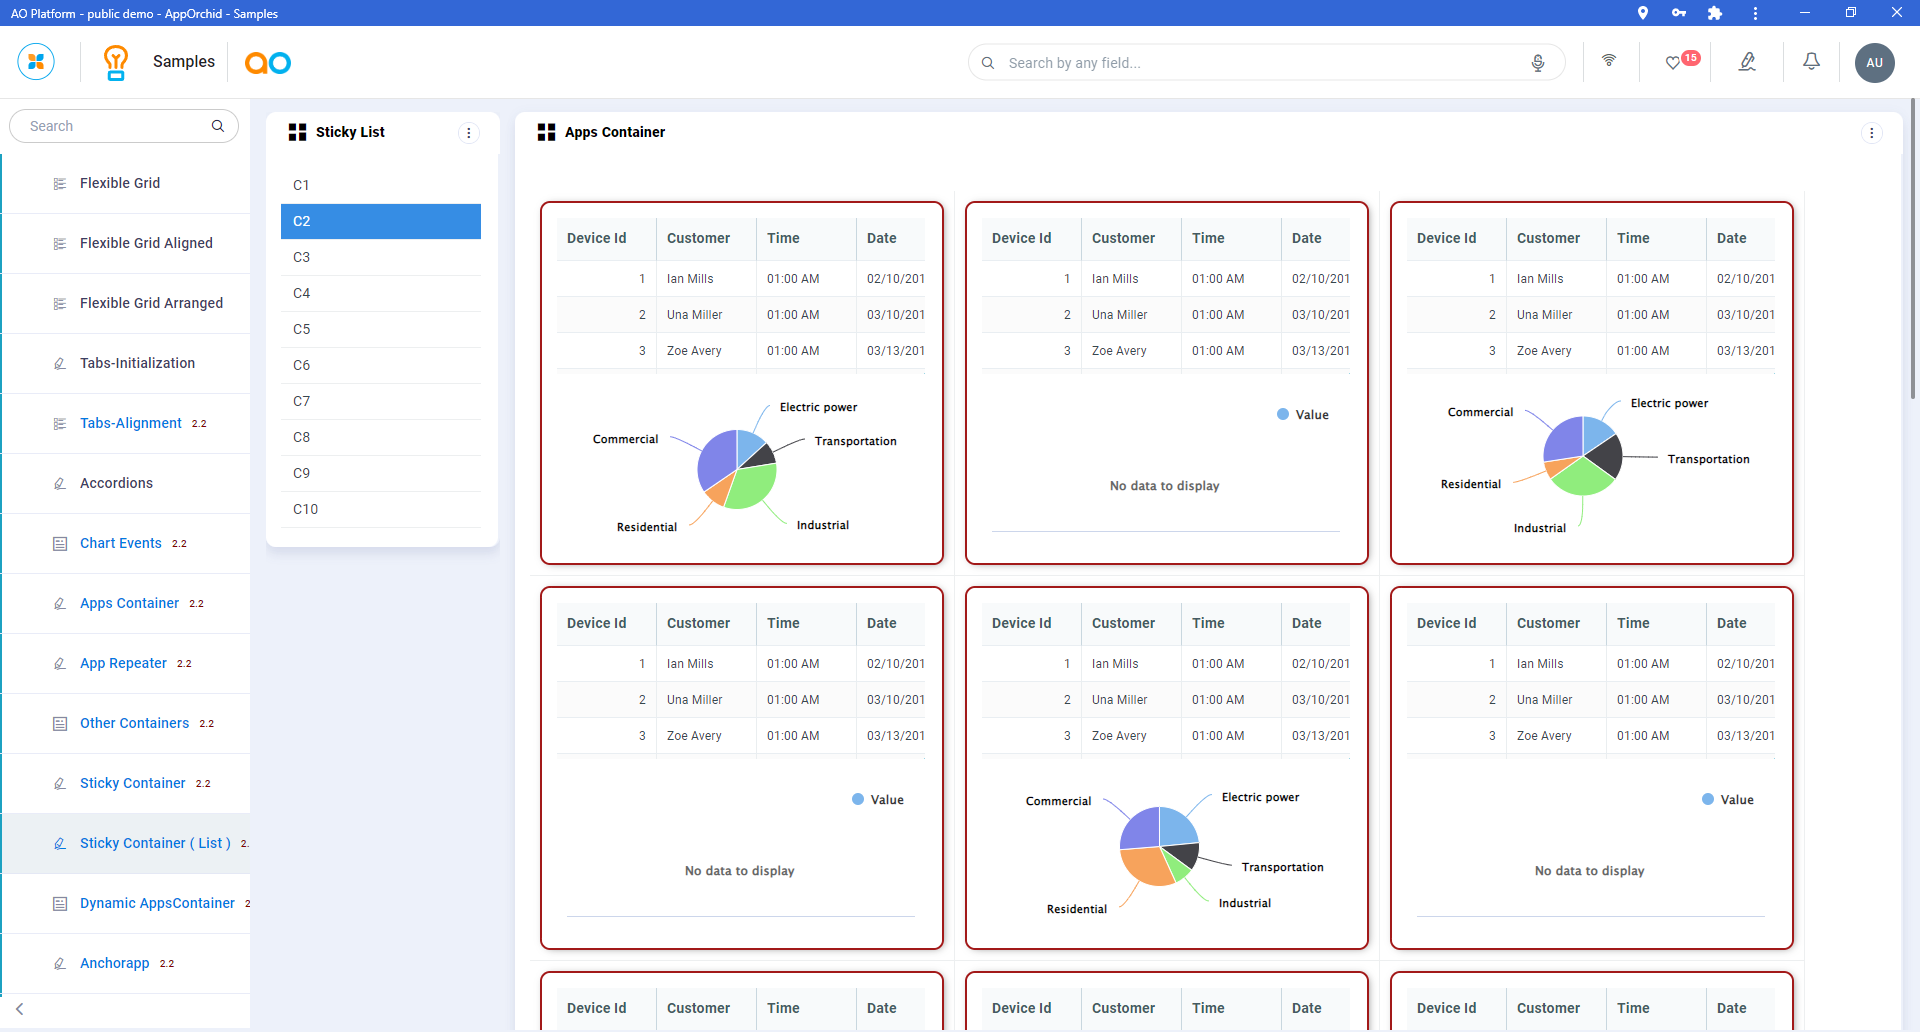
Task: Open Sticky List three-dot options menu
Action: [x=469, y=133]
